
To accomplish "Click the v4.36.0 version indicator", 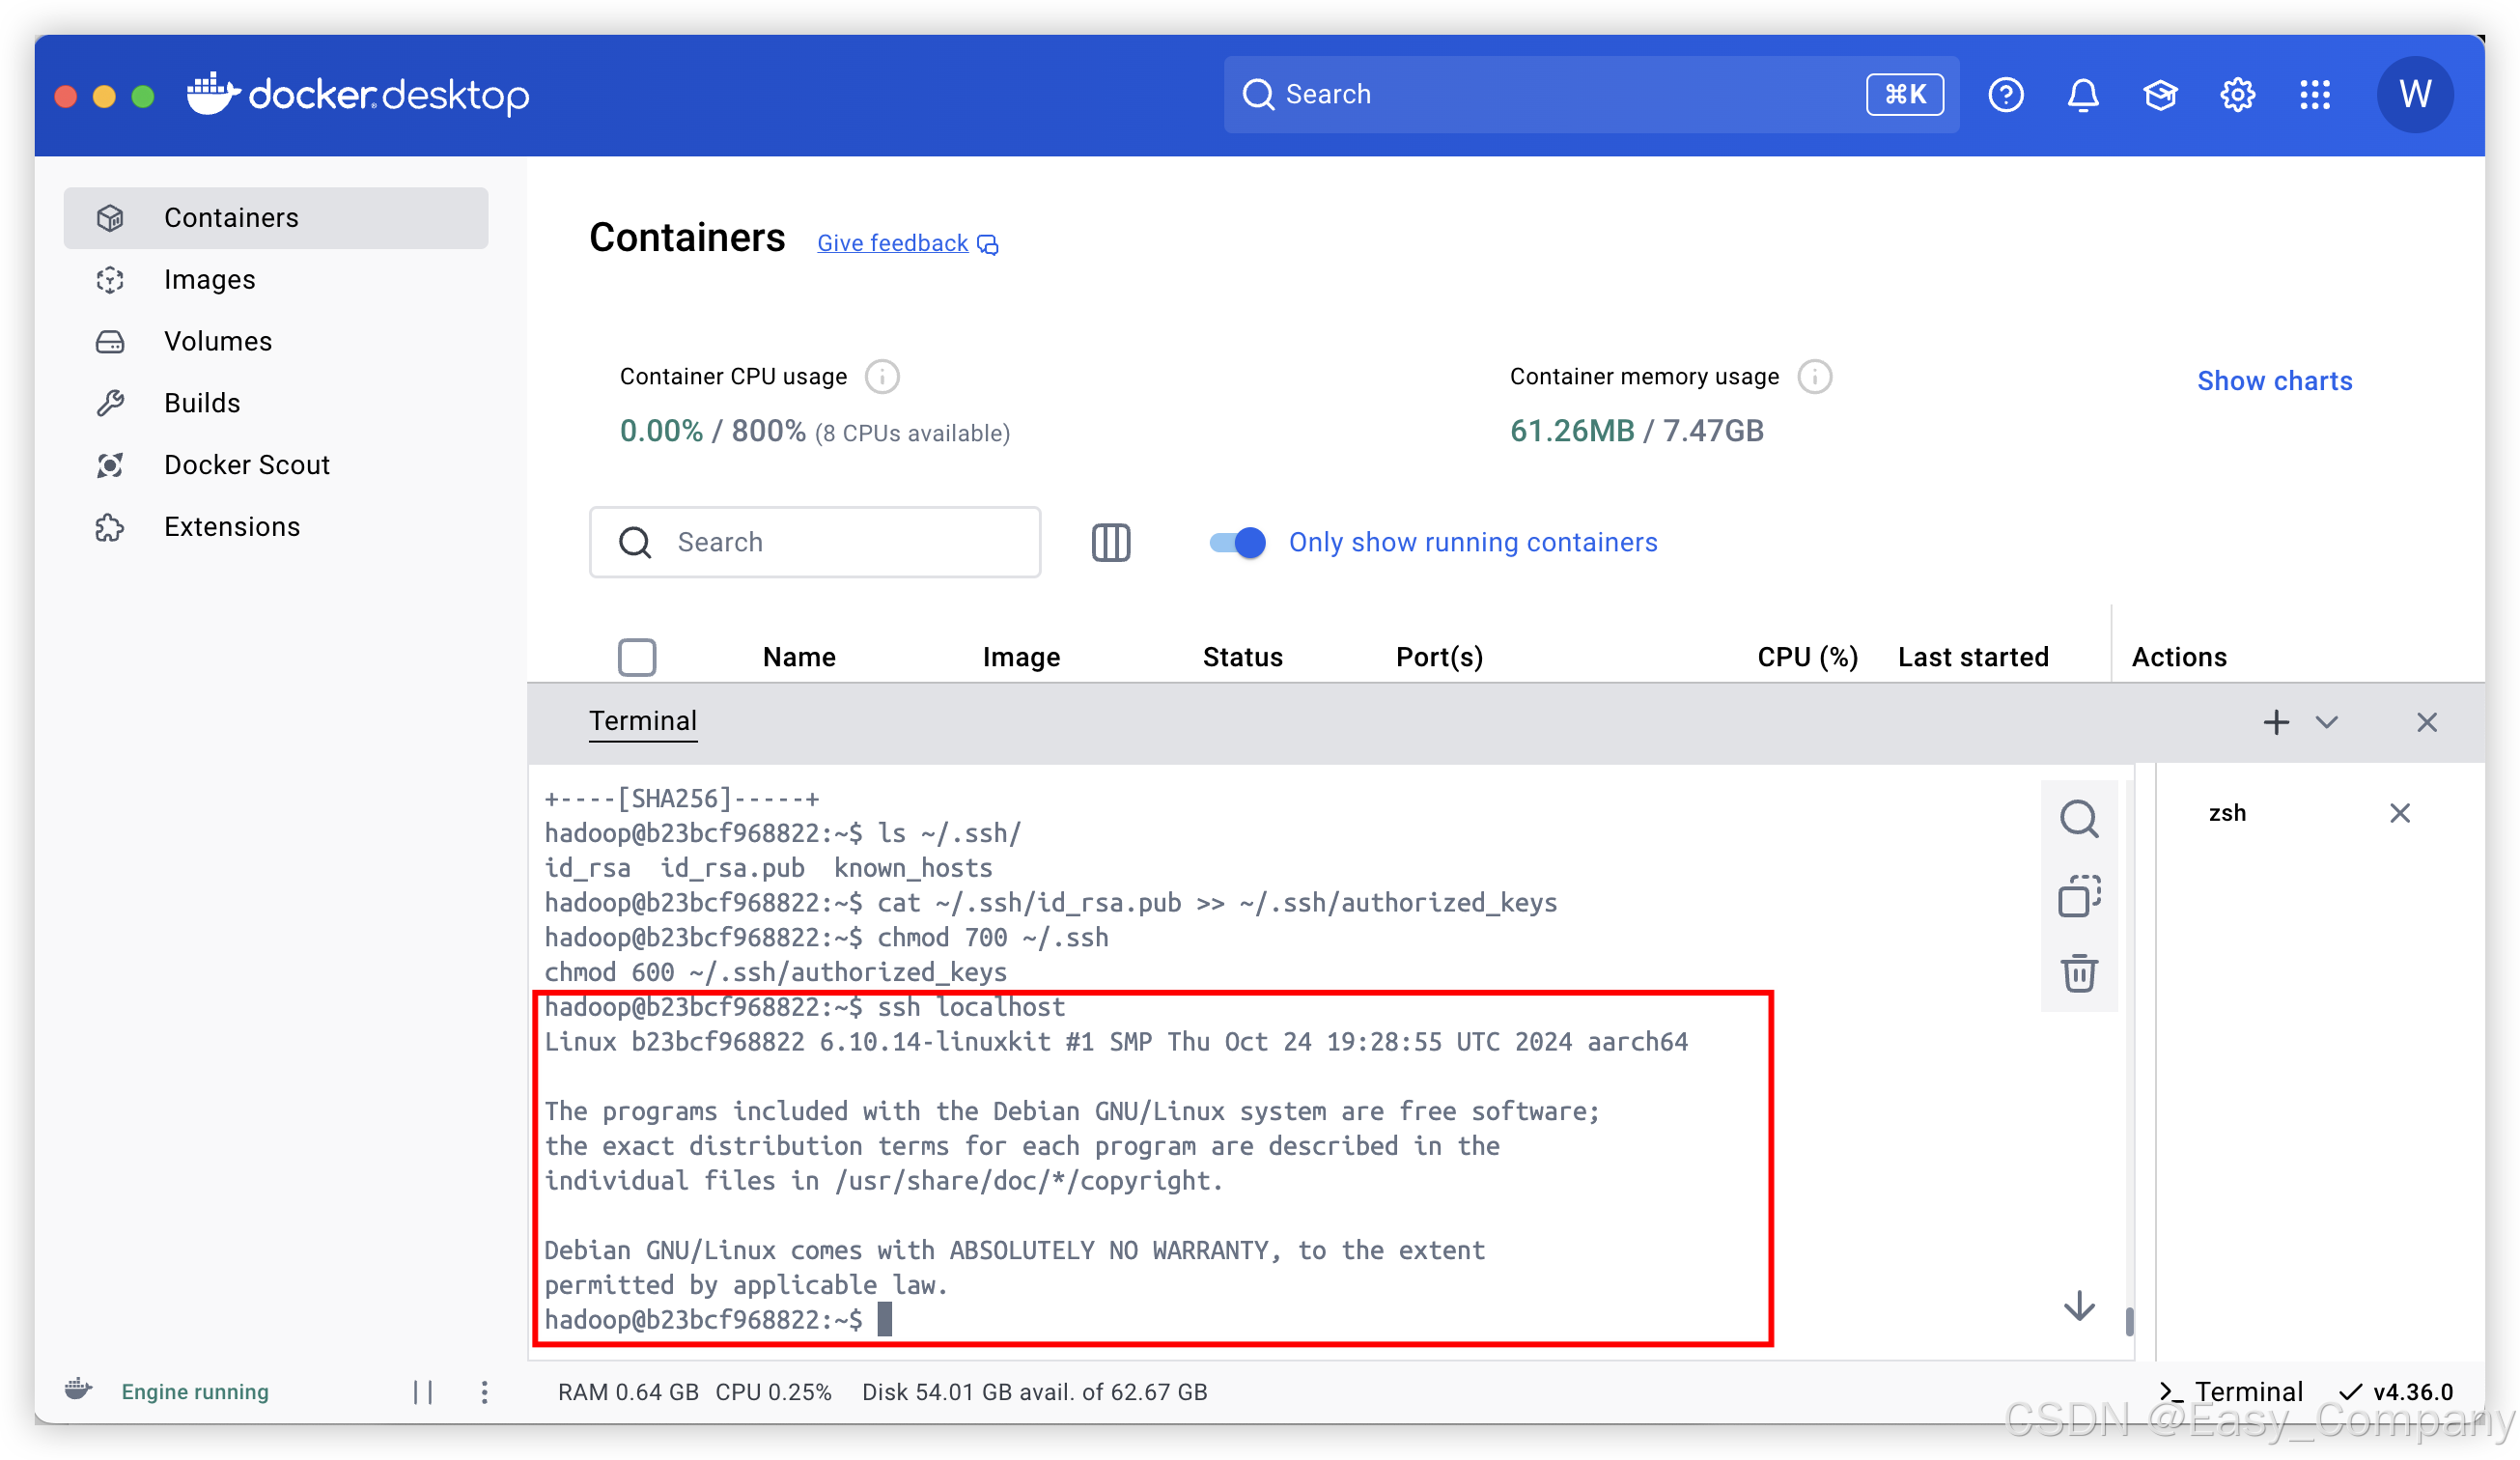I will 2396,1392.
